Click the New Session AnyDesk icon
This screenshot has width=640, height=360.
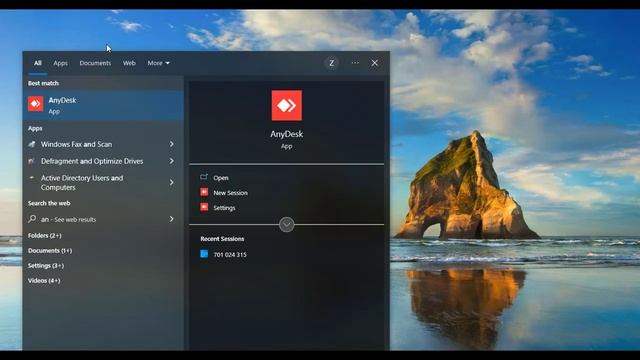pyautogui.click(x=204, y=192)
